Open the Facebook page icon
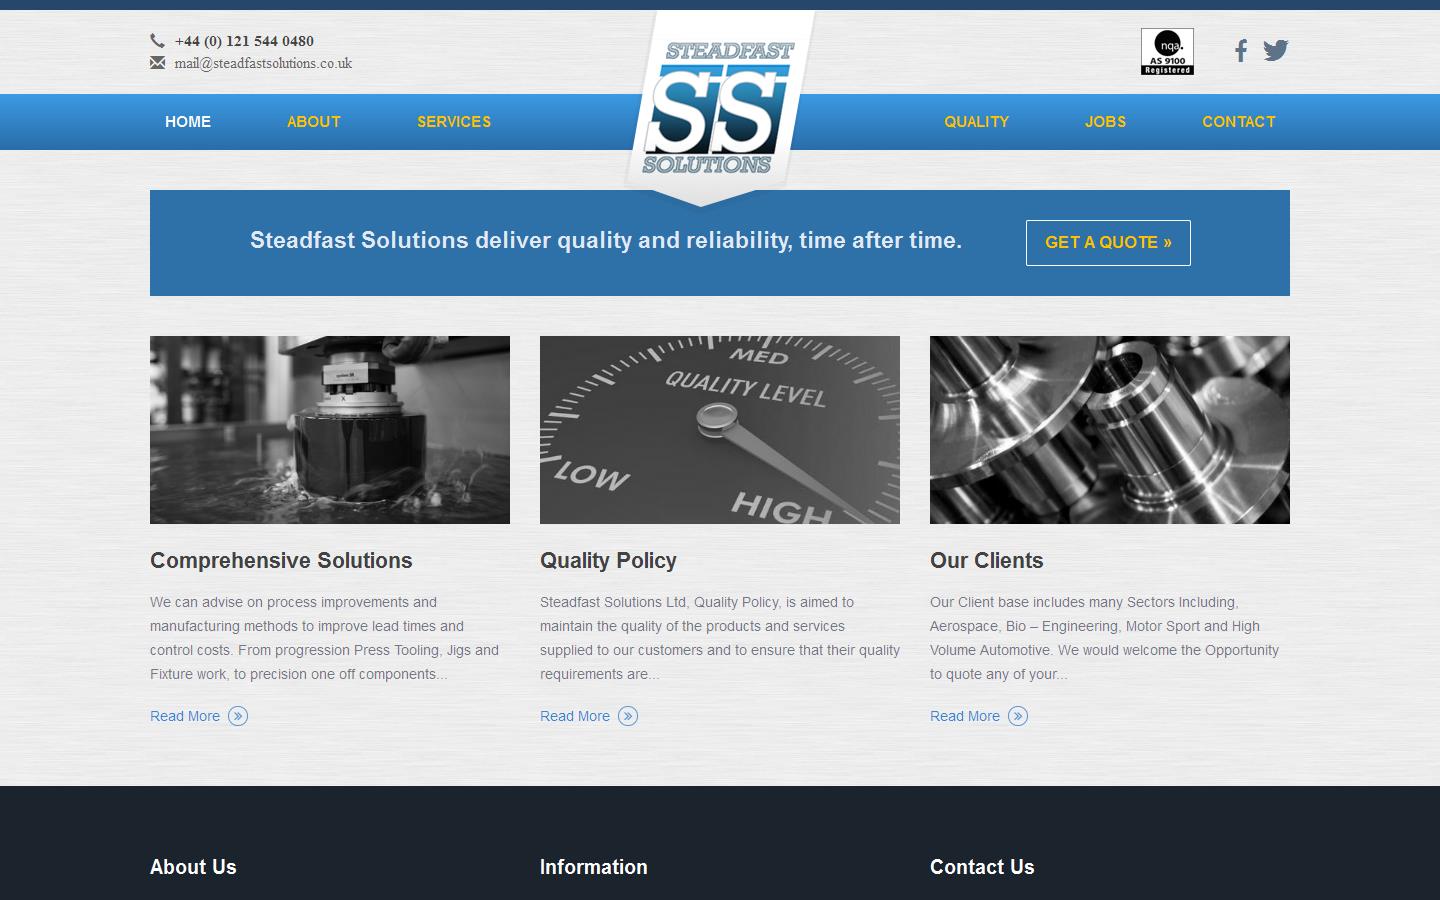The image size is (1440, 900). click(x=1240, y=50)
